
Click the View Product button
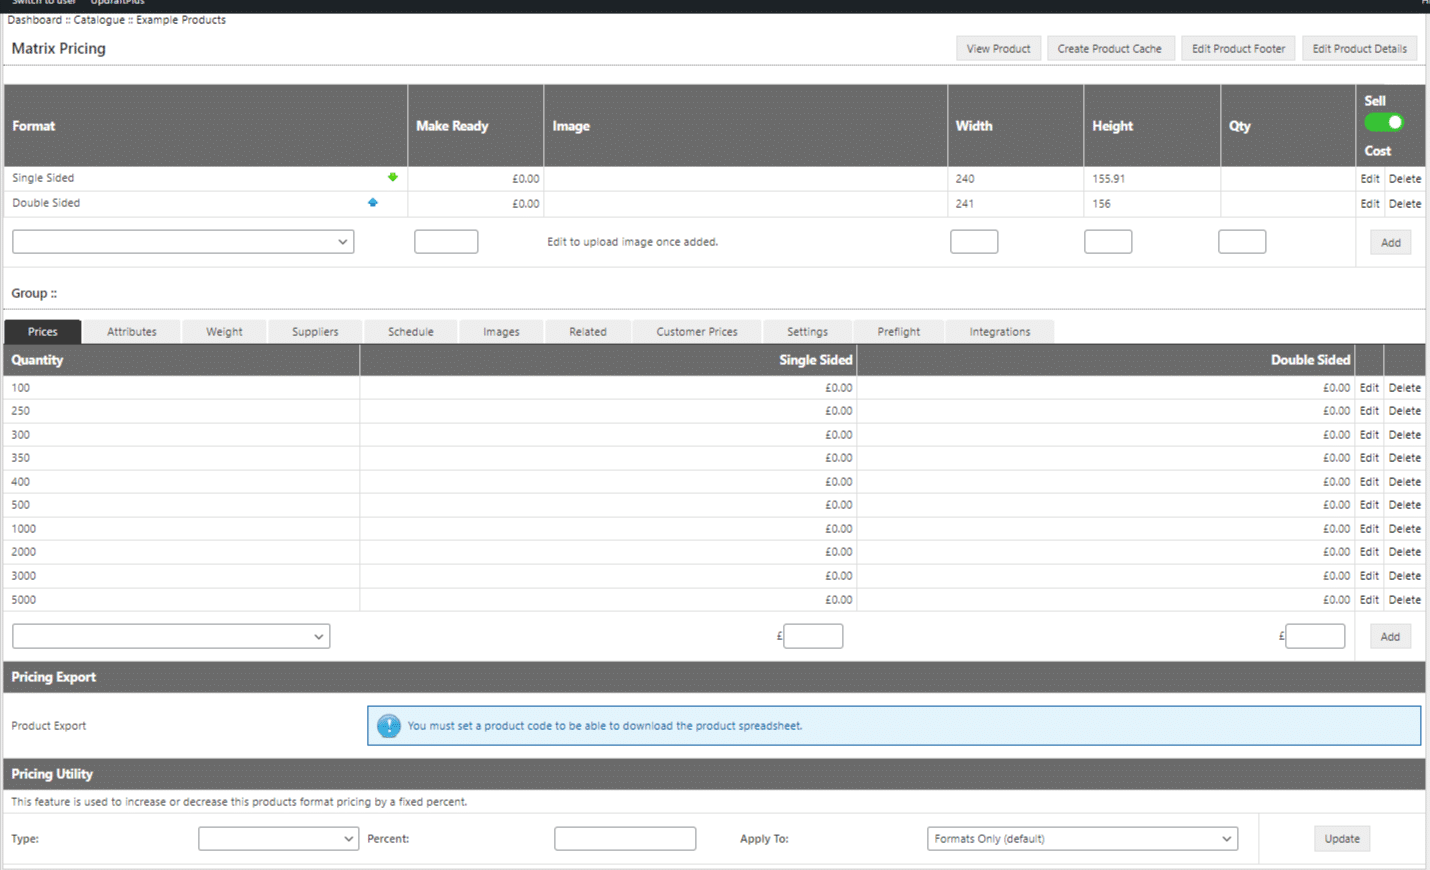click(x=998, y=49)
